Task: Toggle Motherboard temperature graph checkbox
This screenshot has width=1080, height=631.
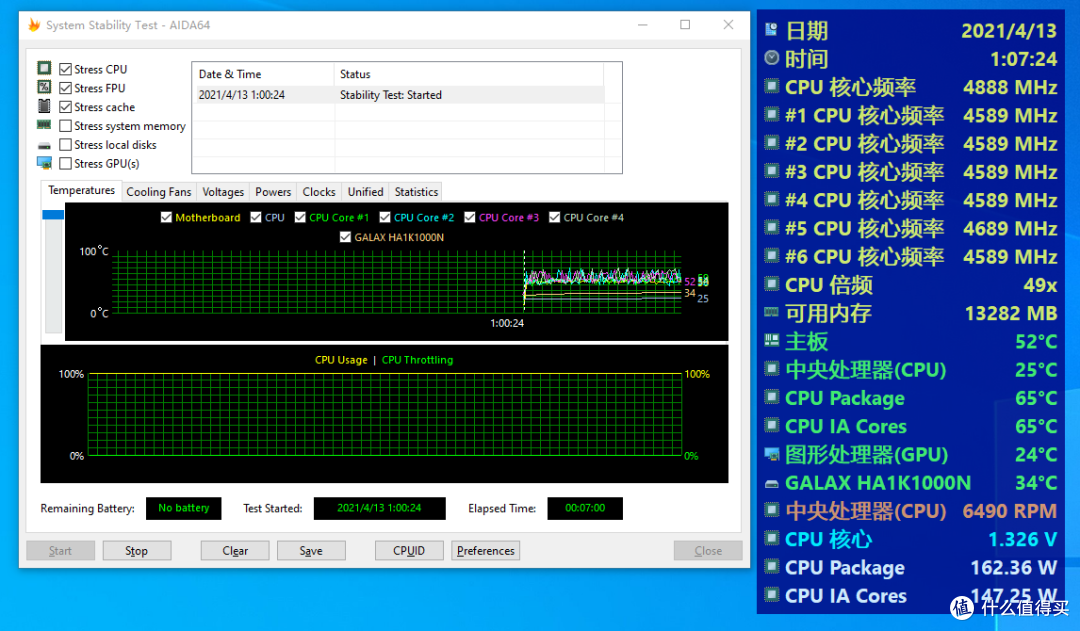Action: 166,217
